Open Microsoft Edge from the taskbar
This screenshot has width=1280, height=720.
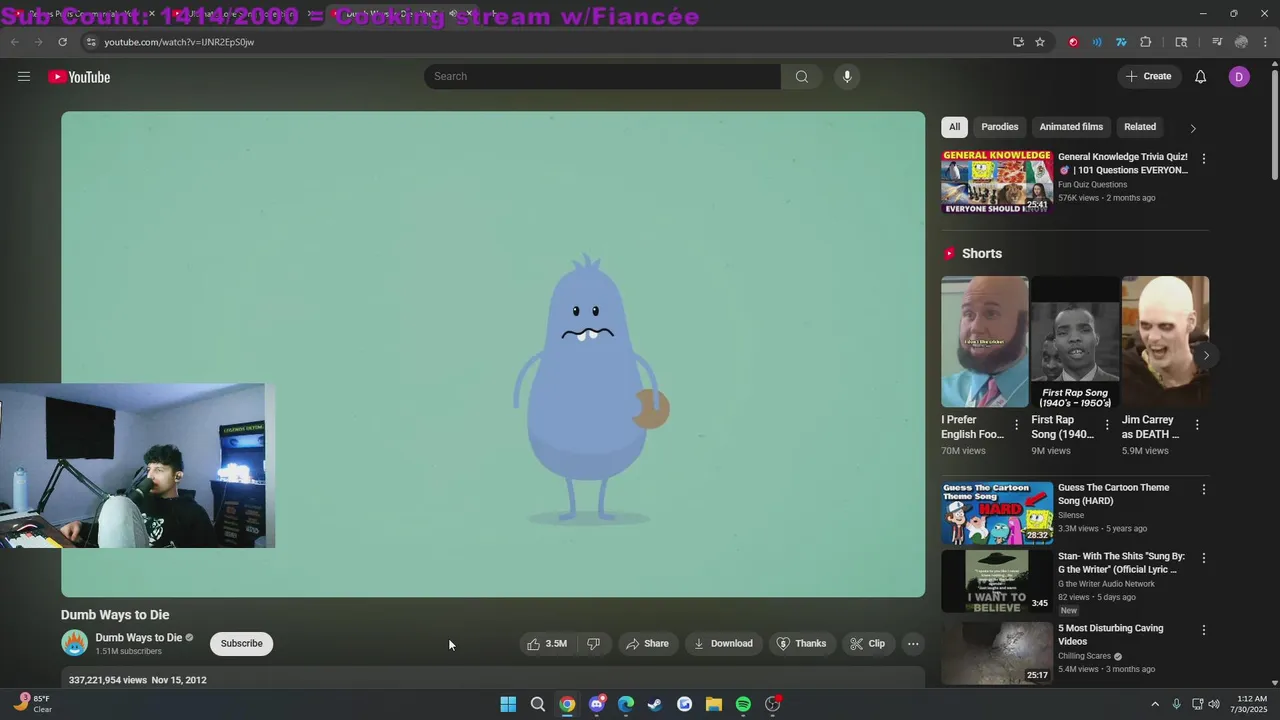click(626, 705)
